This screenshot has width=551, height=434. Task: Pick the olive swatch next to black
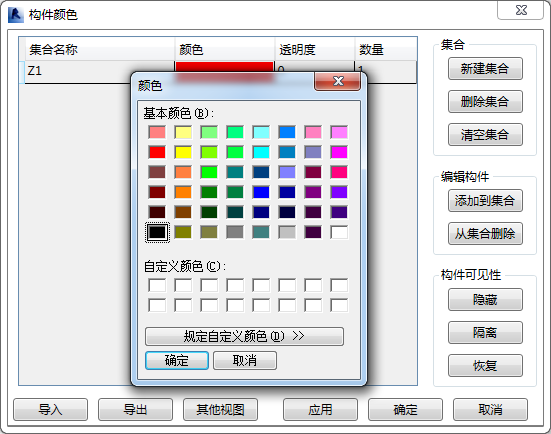click(x=183, y=232)
